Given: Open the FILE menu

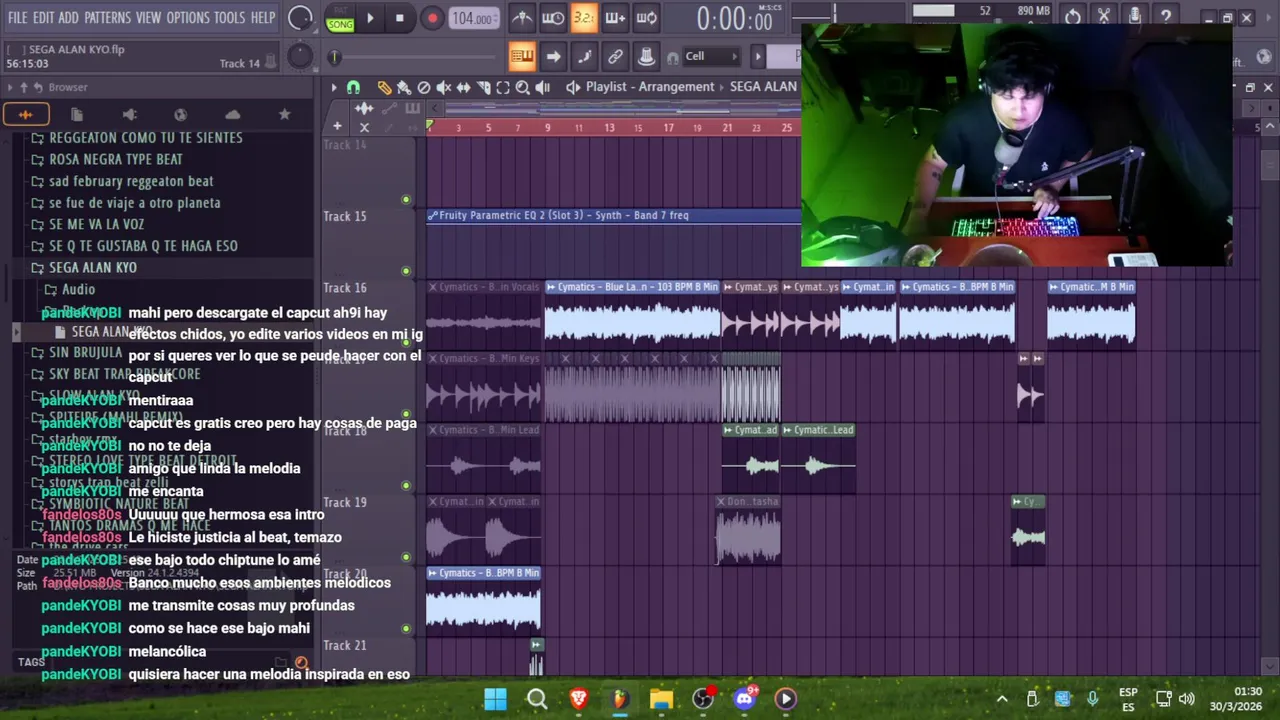Looking at the screenshot, I should [18, 18].
